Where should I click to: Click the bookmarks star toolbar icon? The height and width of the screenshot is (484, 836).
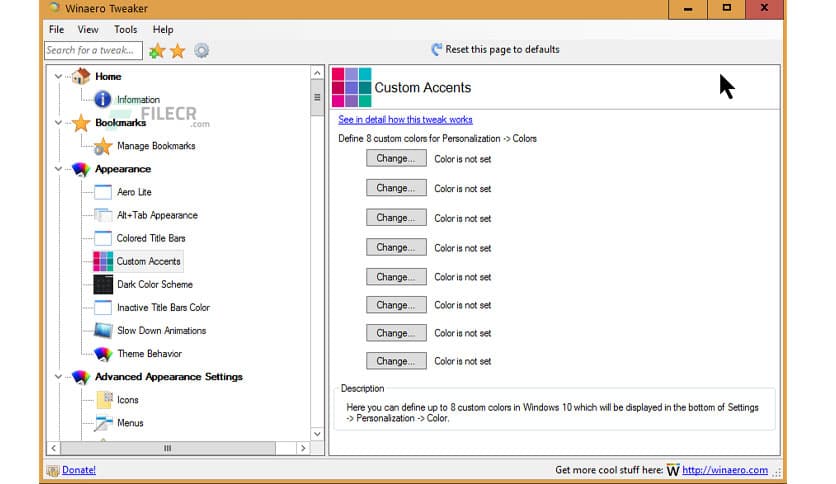pyautogui.click(x=178, y=51)
